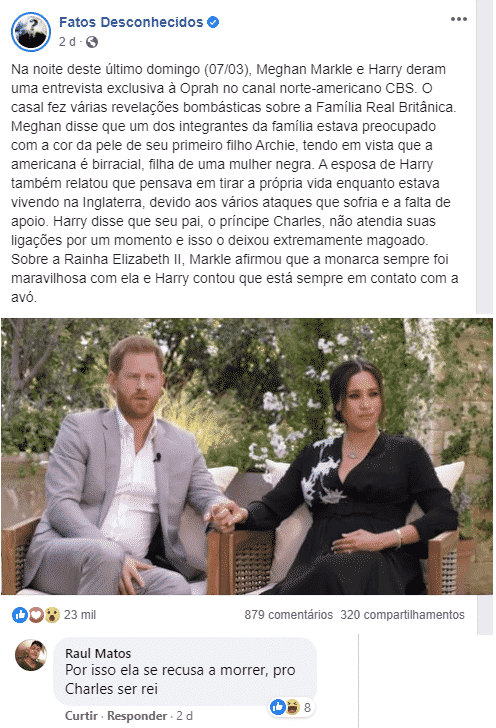The height and width of the screenshot is (728, 496).
Task: Click Curtir under the comment
Action: click(x=81, y=715)
